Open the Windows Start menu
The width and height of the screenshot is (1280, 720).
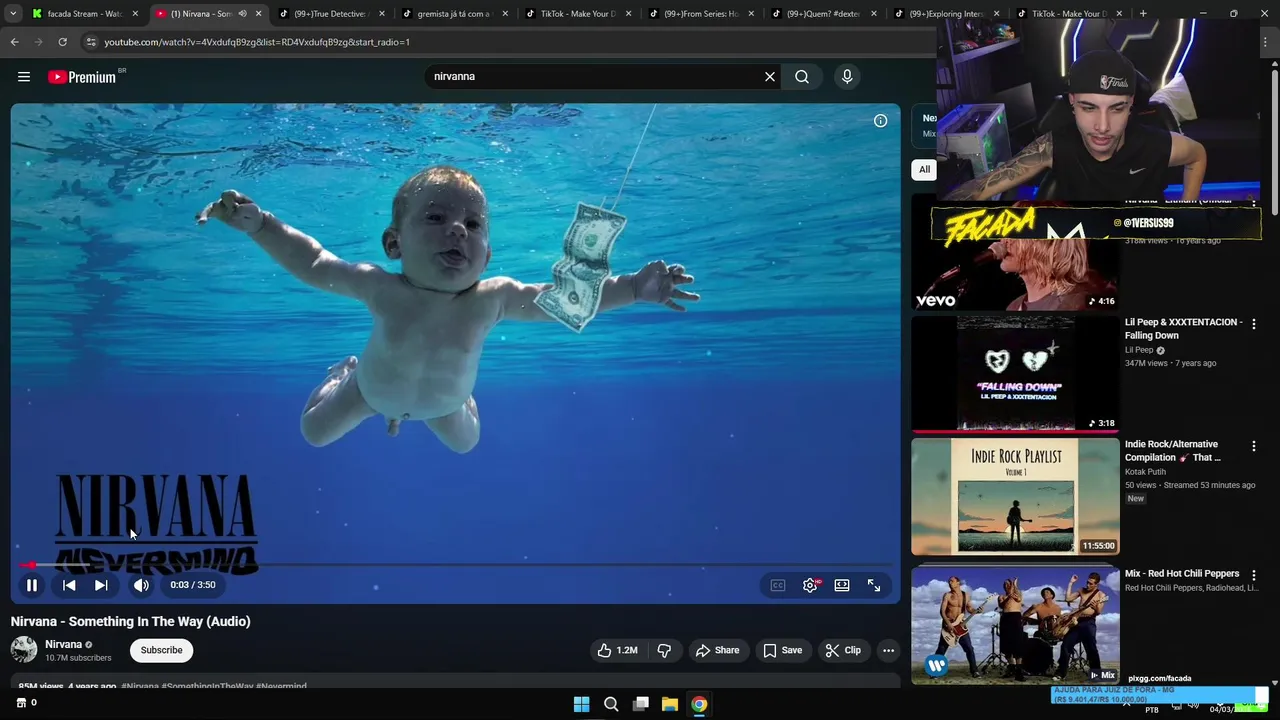(581, 704)
